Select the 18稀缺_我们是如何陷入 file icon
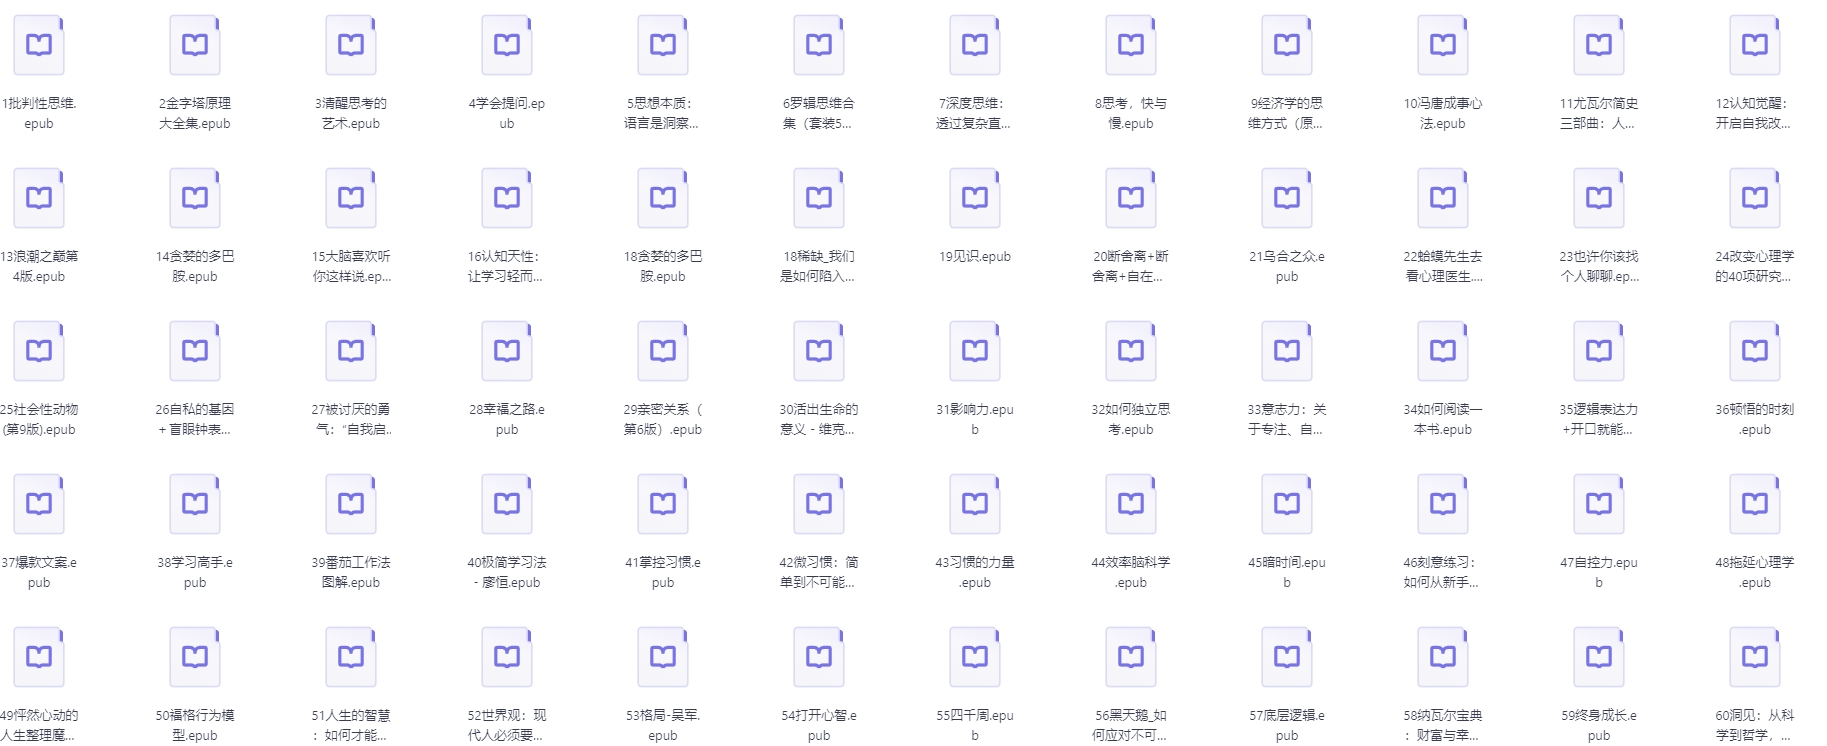 819,198
